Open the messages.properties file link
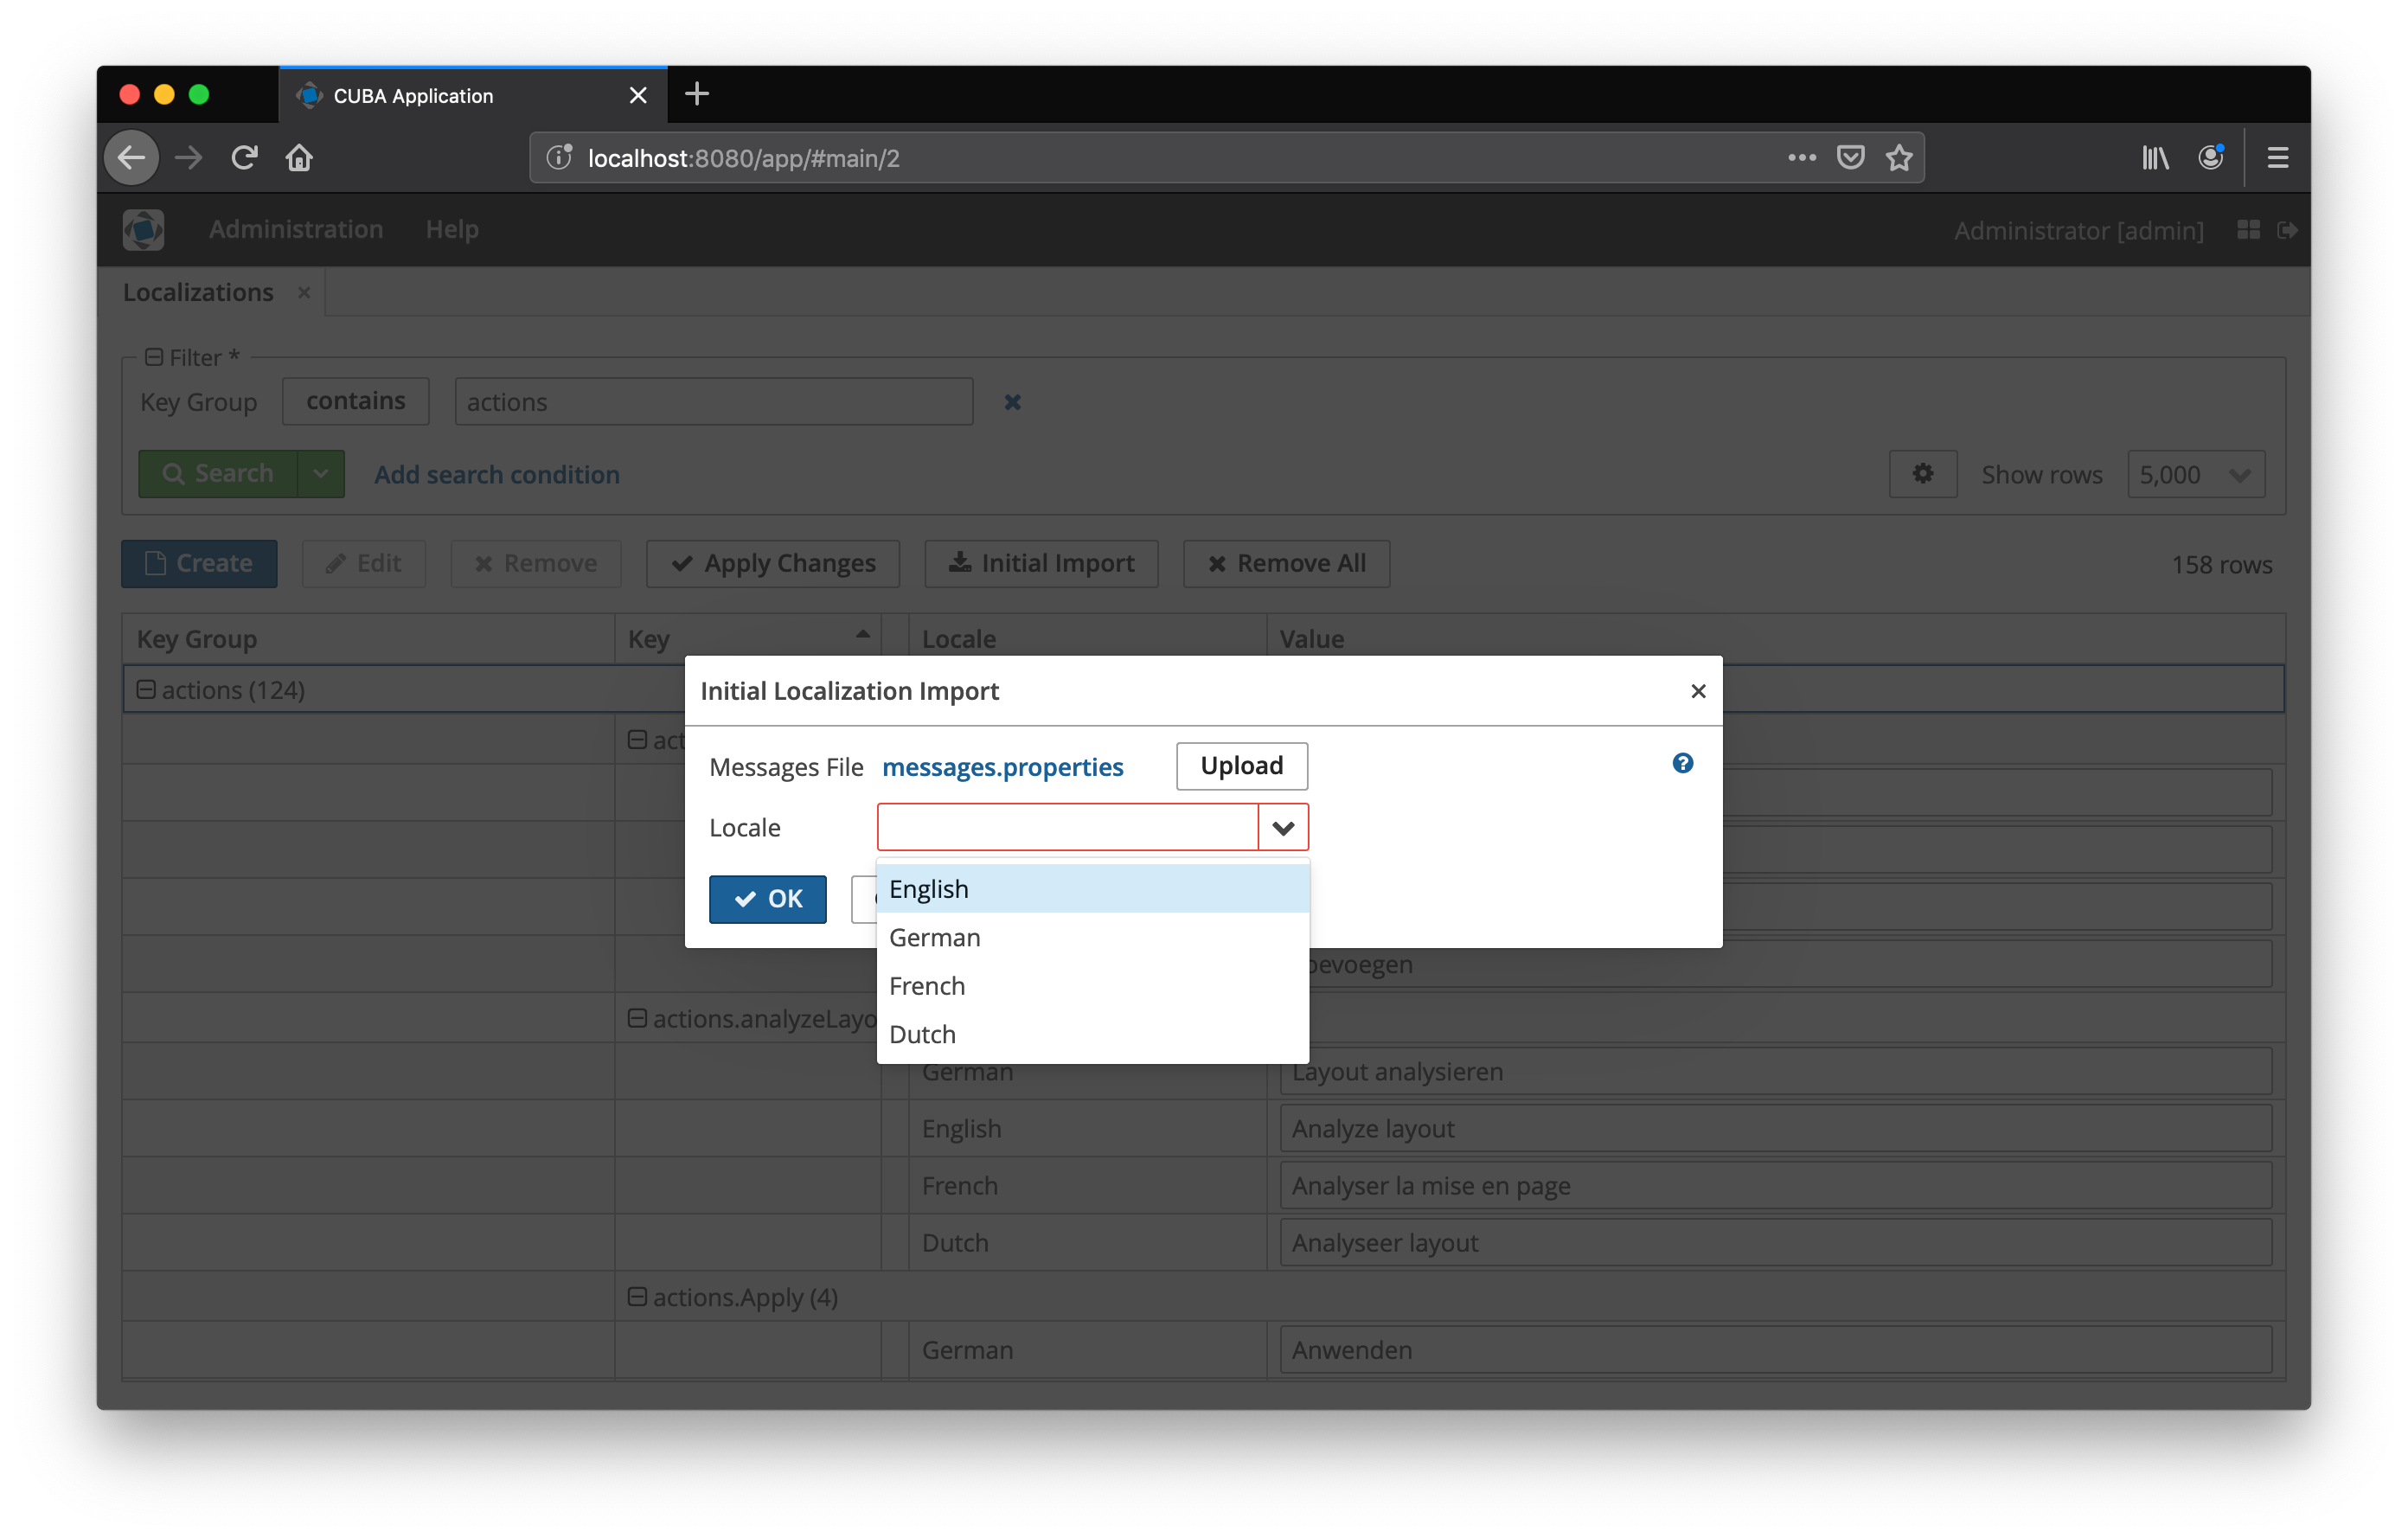Screen dimensions: 2408x1538 point(1002,767)
